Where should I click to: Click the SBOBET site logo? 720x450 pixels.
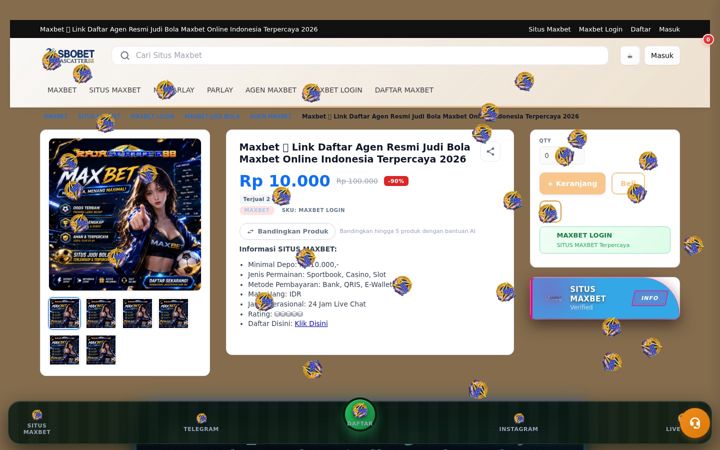[69, 56]
